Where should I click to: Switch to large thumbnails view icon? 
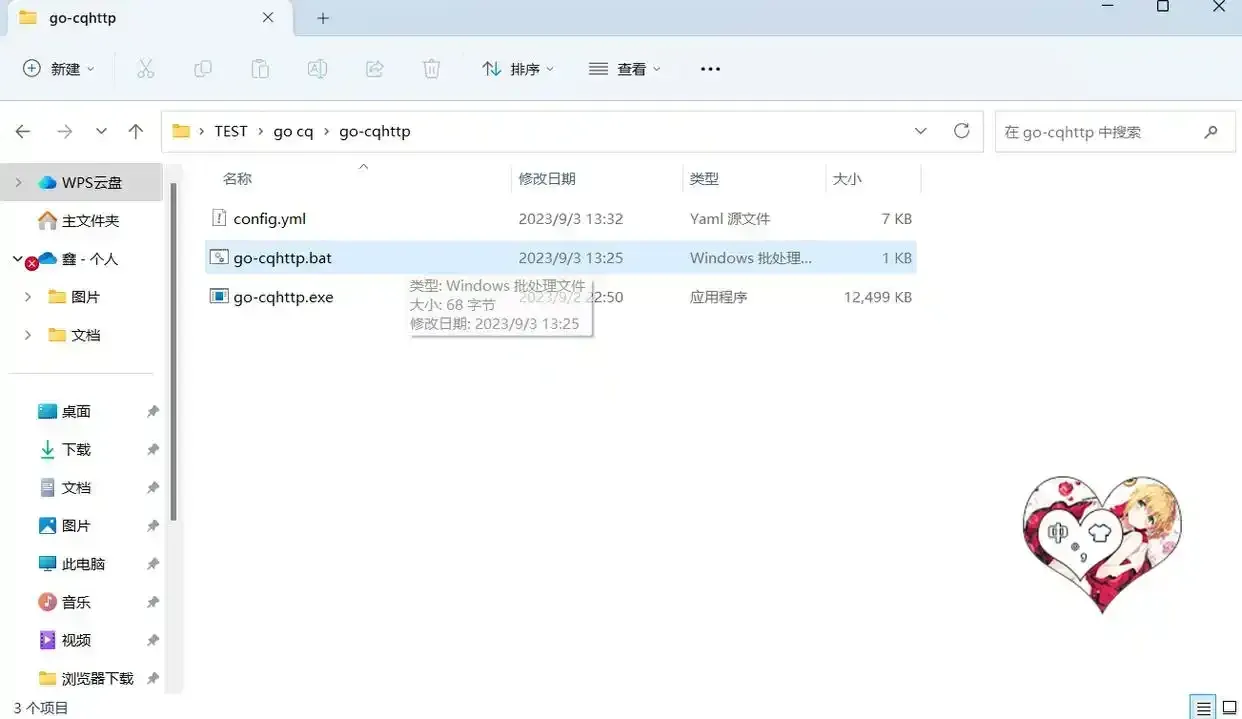(1229, 707)
